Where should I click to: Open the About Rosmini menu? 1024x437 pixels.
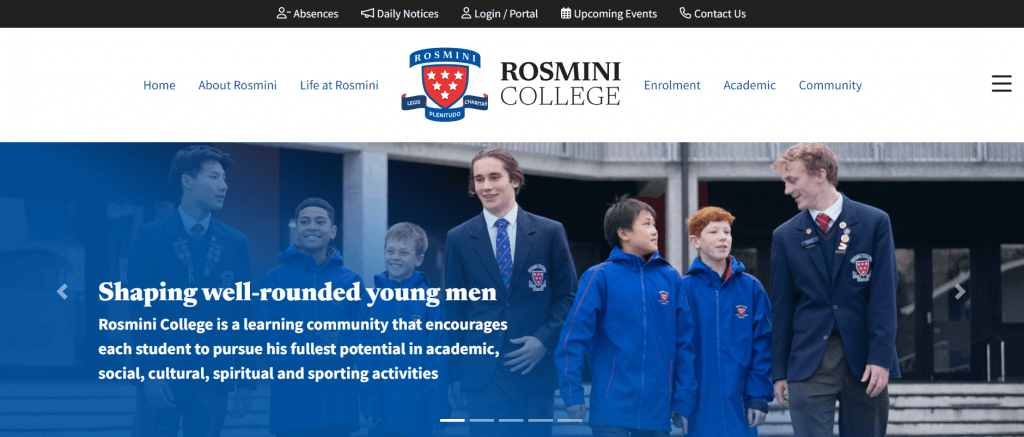(238, 85)
